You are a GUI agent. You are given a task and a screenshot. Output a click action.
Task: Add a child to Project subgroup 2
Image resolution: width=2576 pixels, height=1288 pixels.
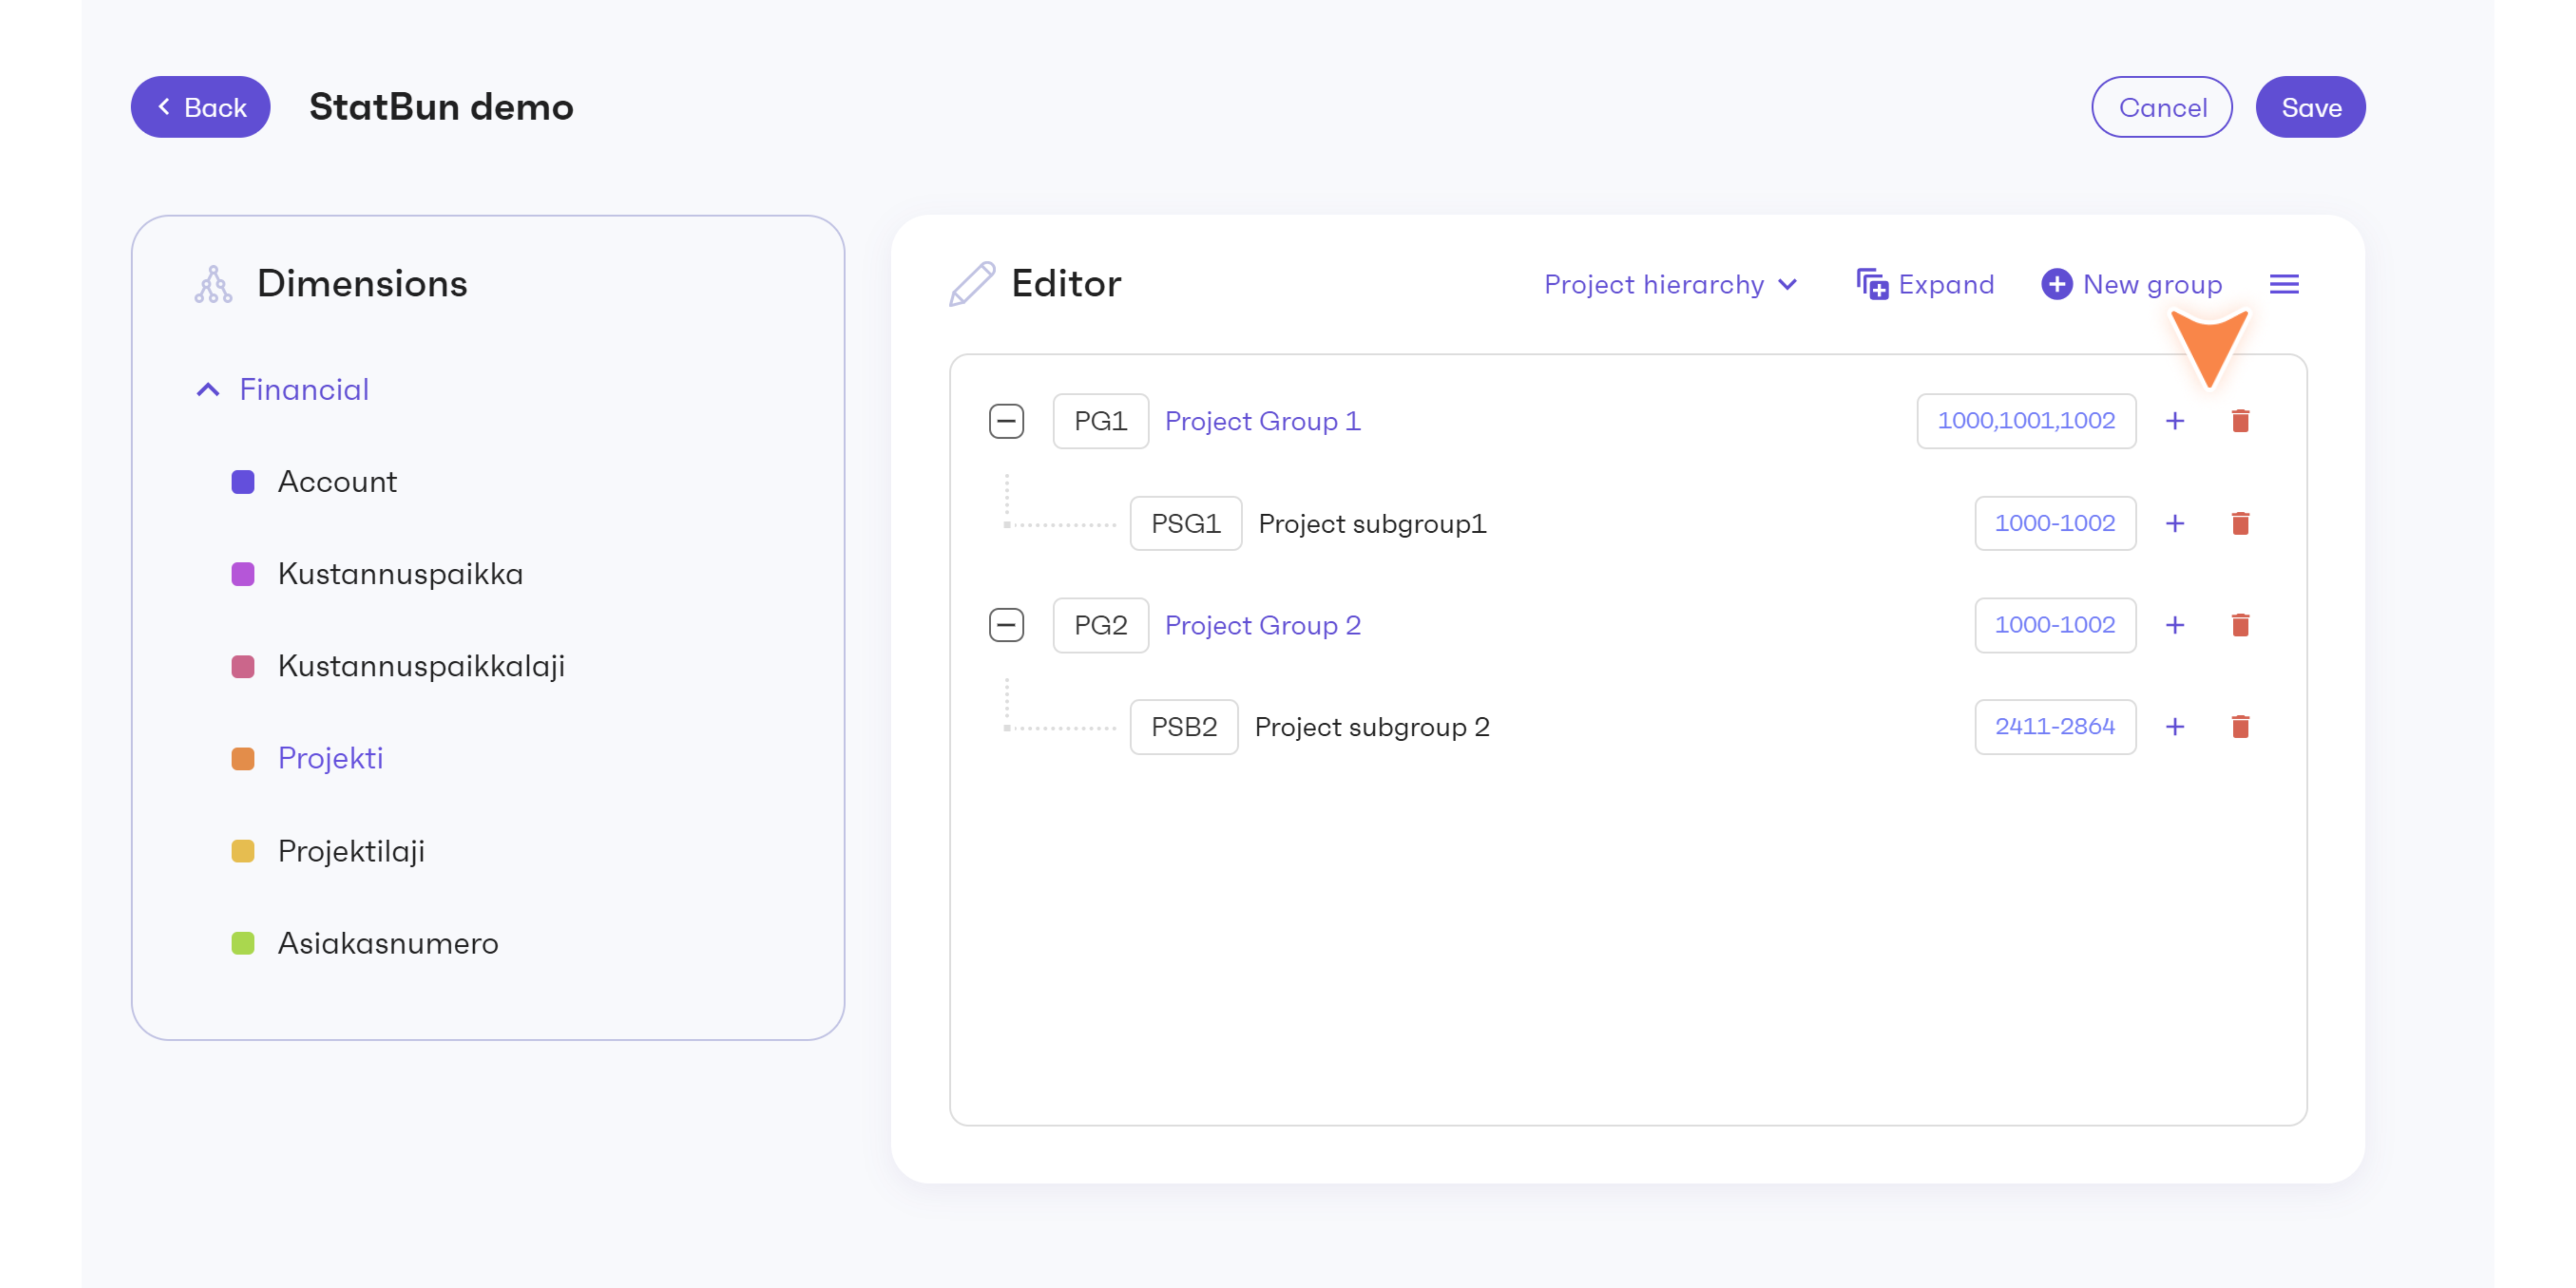point(2175,727)
